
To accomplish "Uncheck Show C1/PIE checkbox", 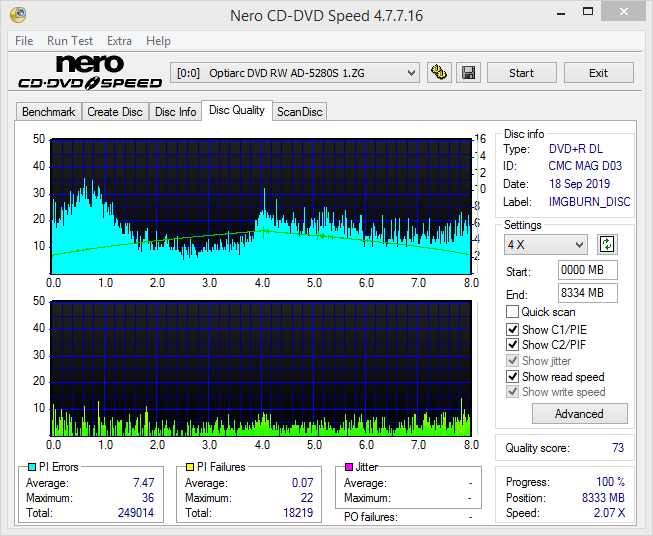I will click(x=512, y=329).
